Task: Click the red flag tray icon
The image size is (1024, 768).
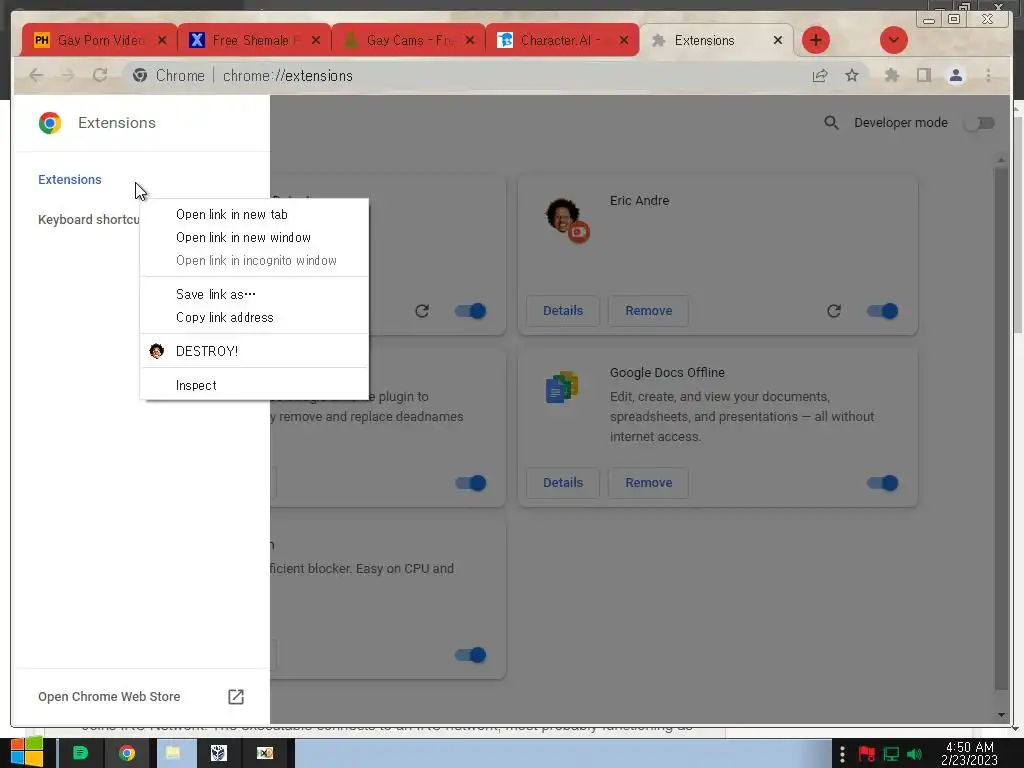Action: 867,754
